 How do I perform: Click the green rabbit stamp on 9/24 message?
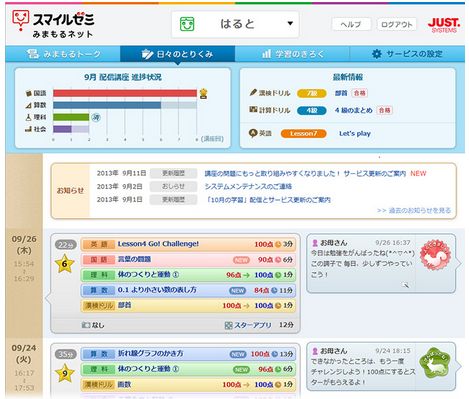[x=434, y=363]
